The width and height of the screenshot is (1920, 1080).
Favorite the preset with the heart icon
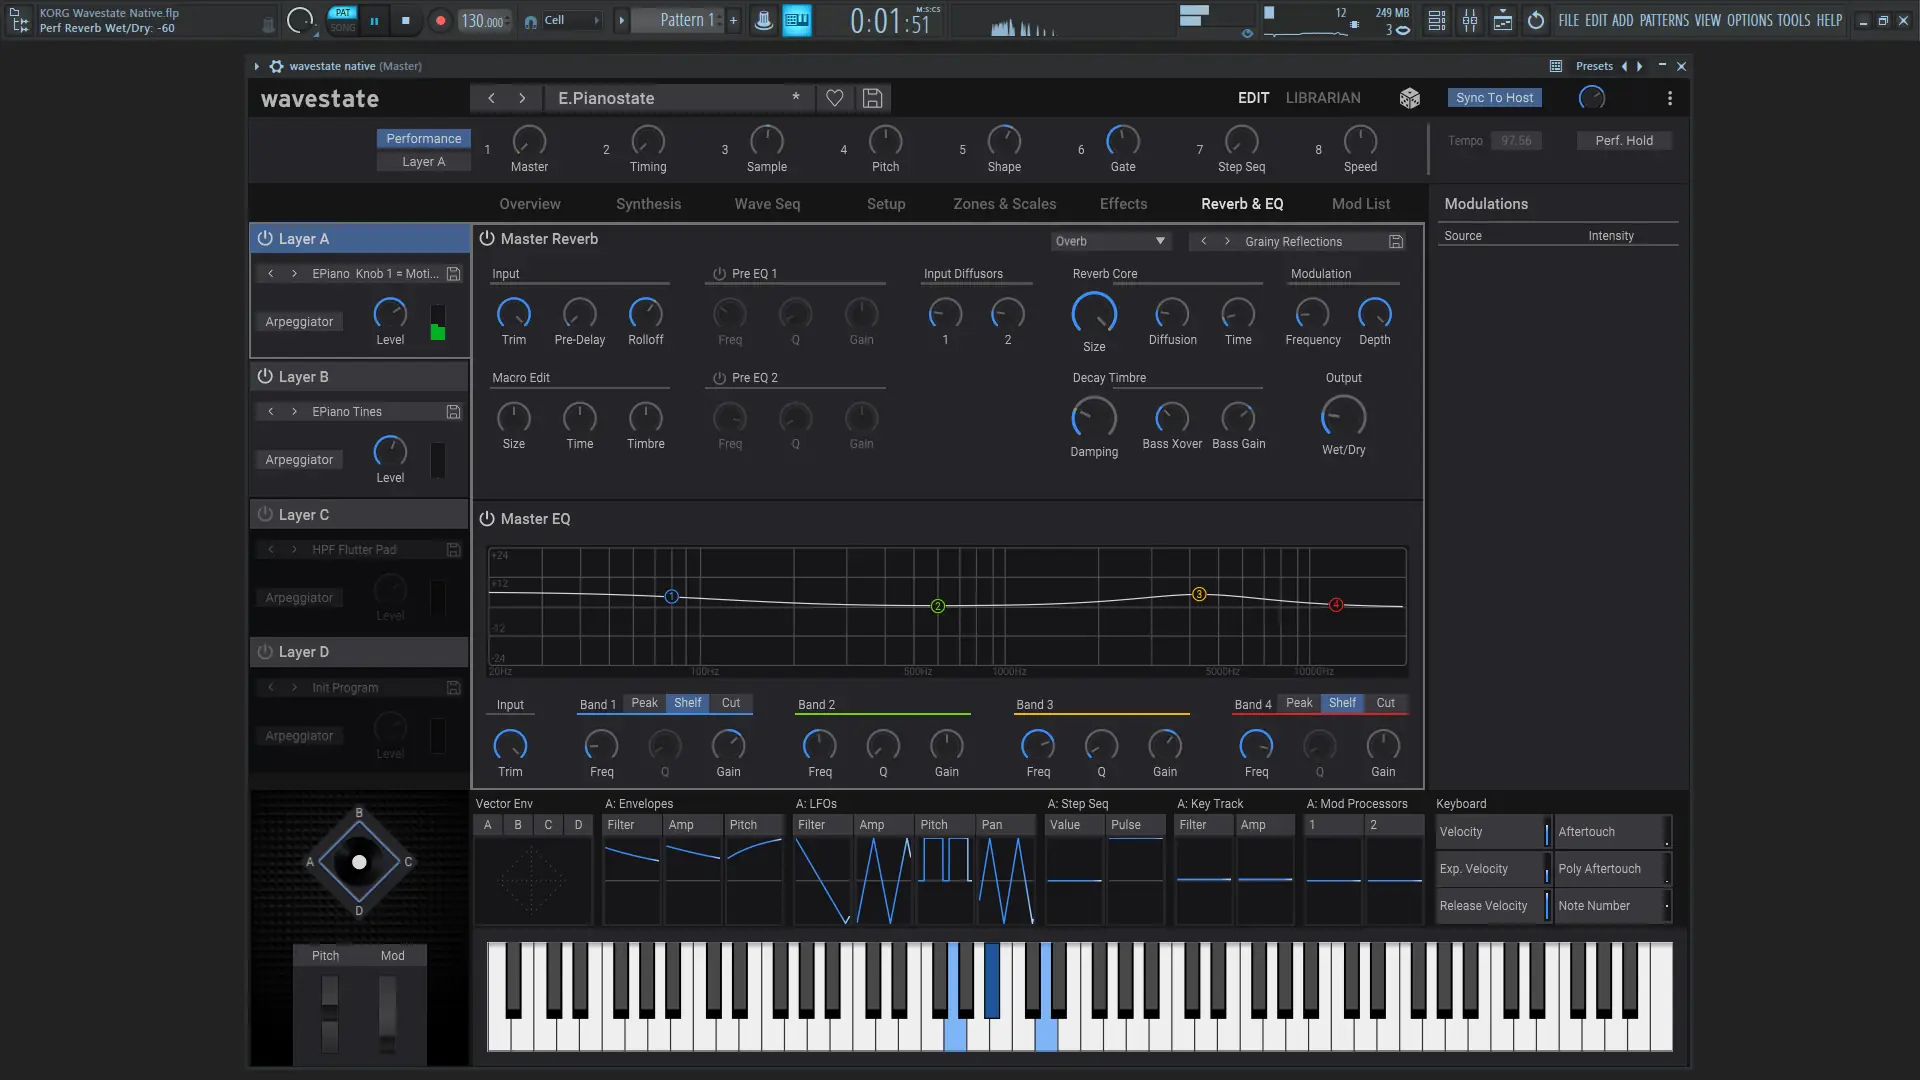coord(834,98)
